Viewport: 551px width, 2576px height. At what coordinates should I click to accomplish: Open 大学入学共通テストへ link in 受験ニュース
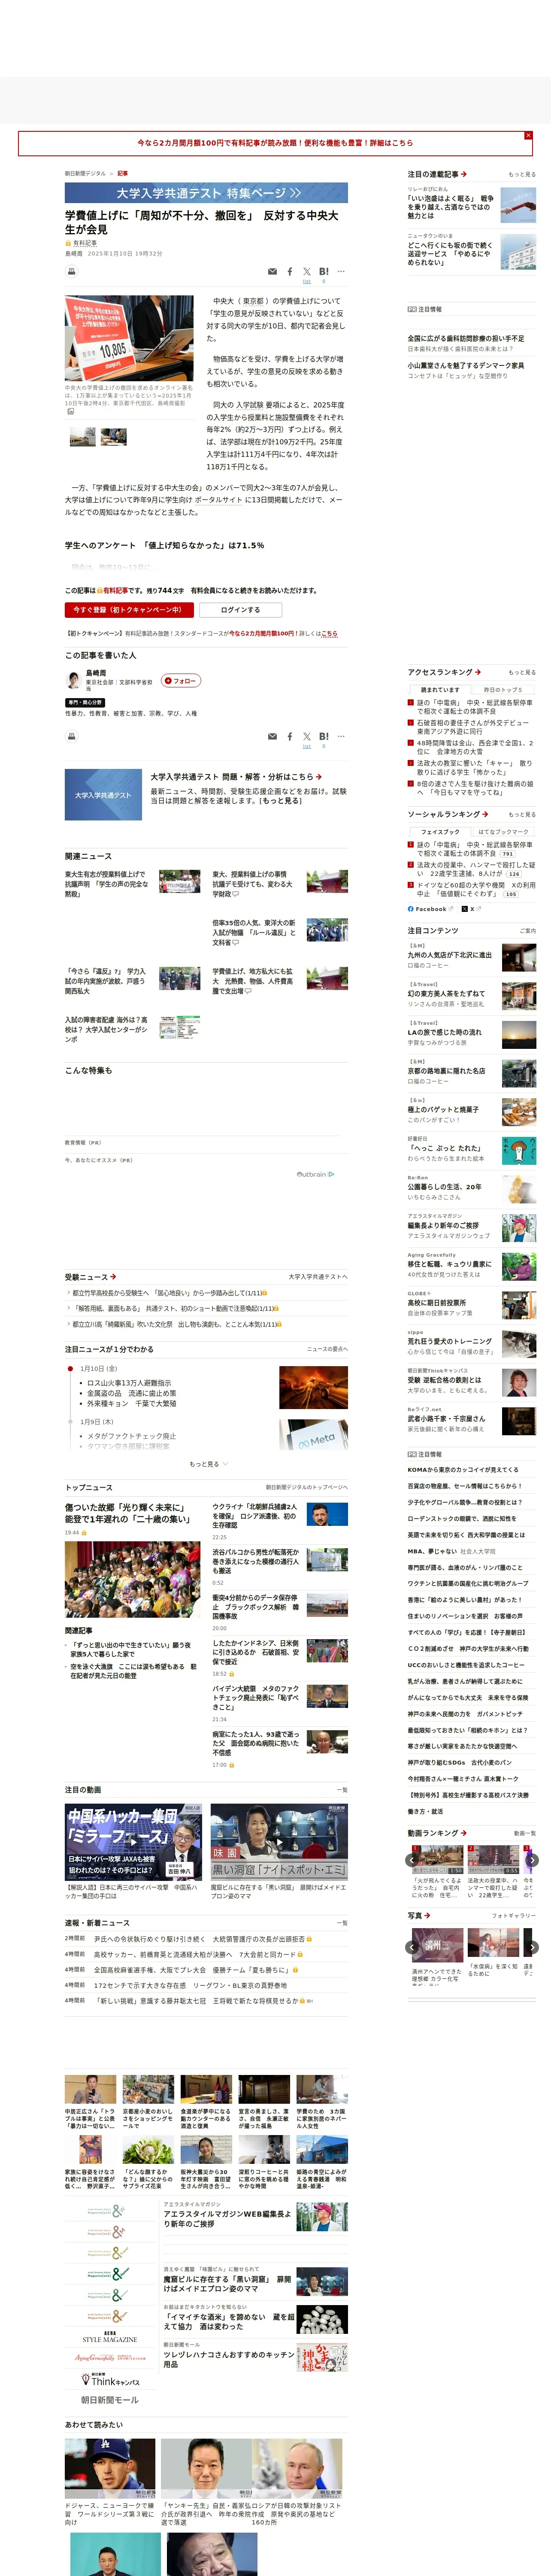318,1277
